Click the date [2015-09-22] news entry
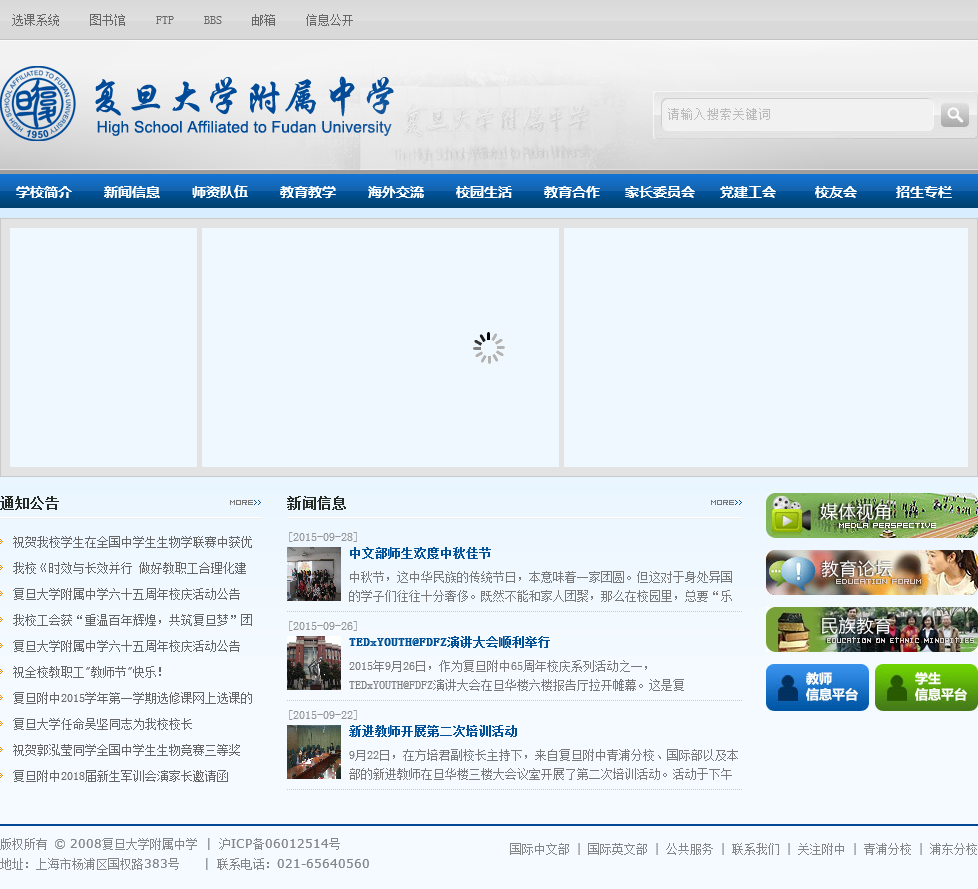 (x=322, y=715)
